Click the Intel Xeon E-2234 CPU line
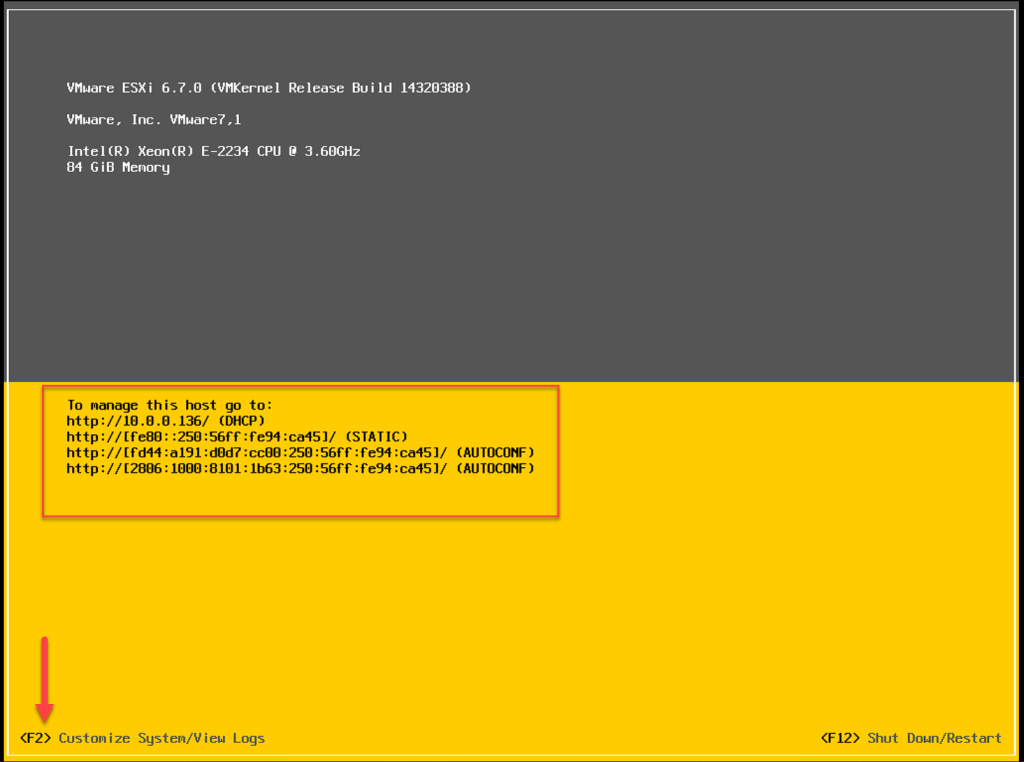Screen dimensions: 1024x762 pos(212,151)
